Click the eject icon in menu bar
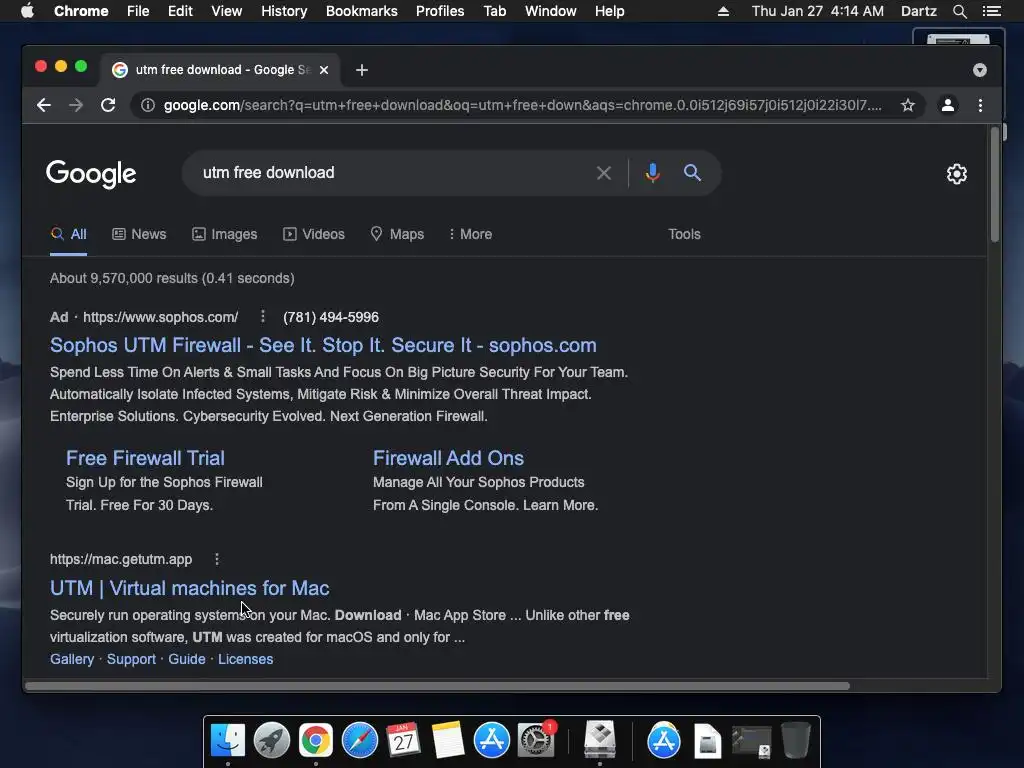The image size is (1024, 768). (723, 11)
